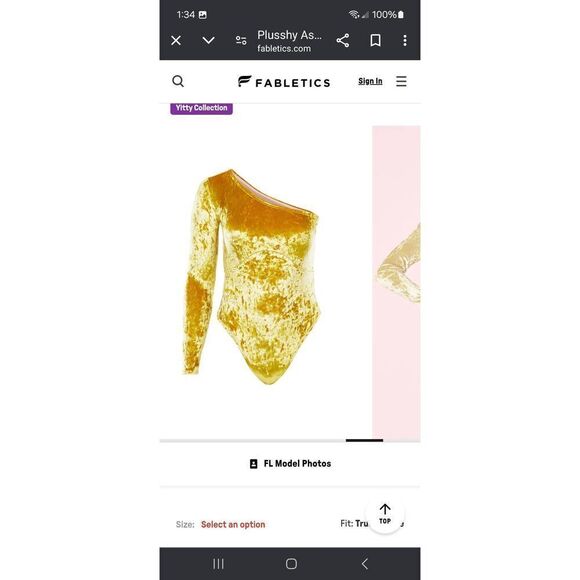Screen dimensions: 580x580
Task: Jump along the image carousel progress bar
Action: tap(290, 441)
